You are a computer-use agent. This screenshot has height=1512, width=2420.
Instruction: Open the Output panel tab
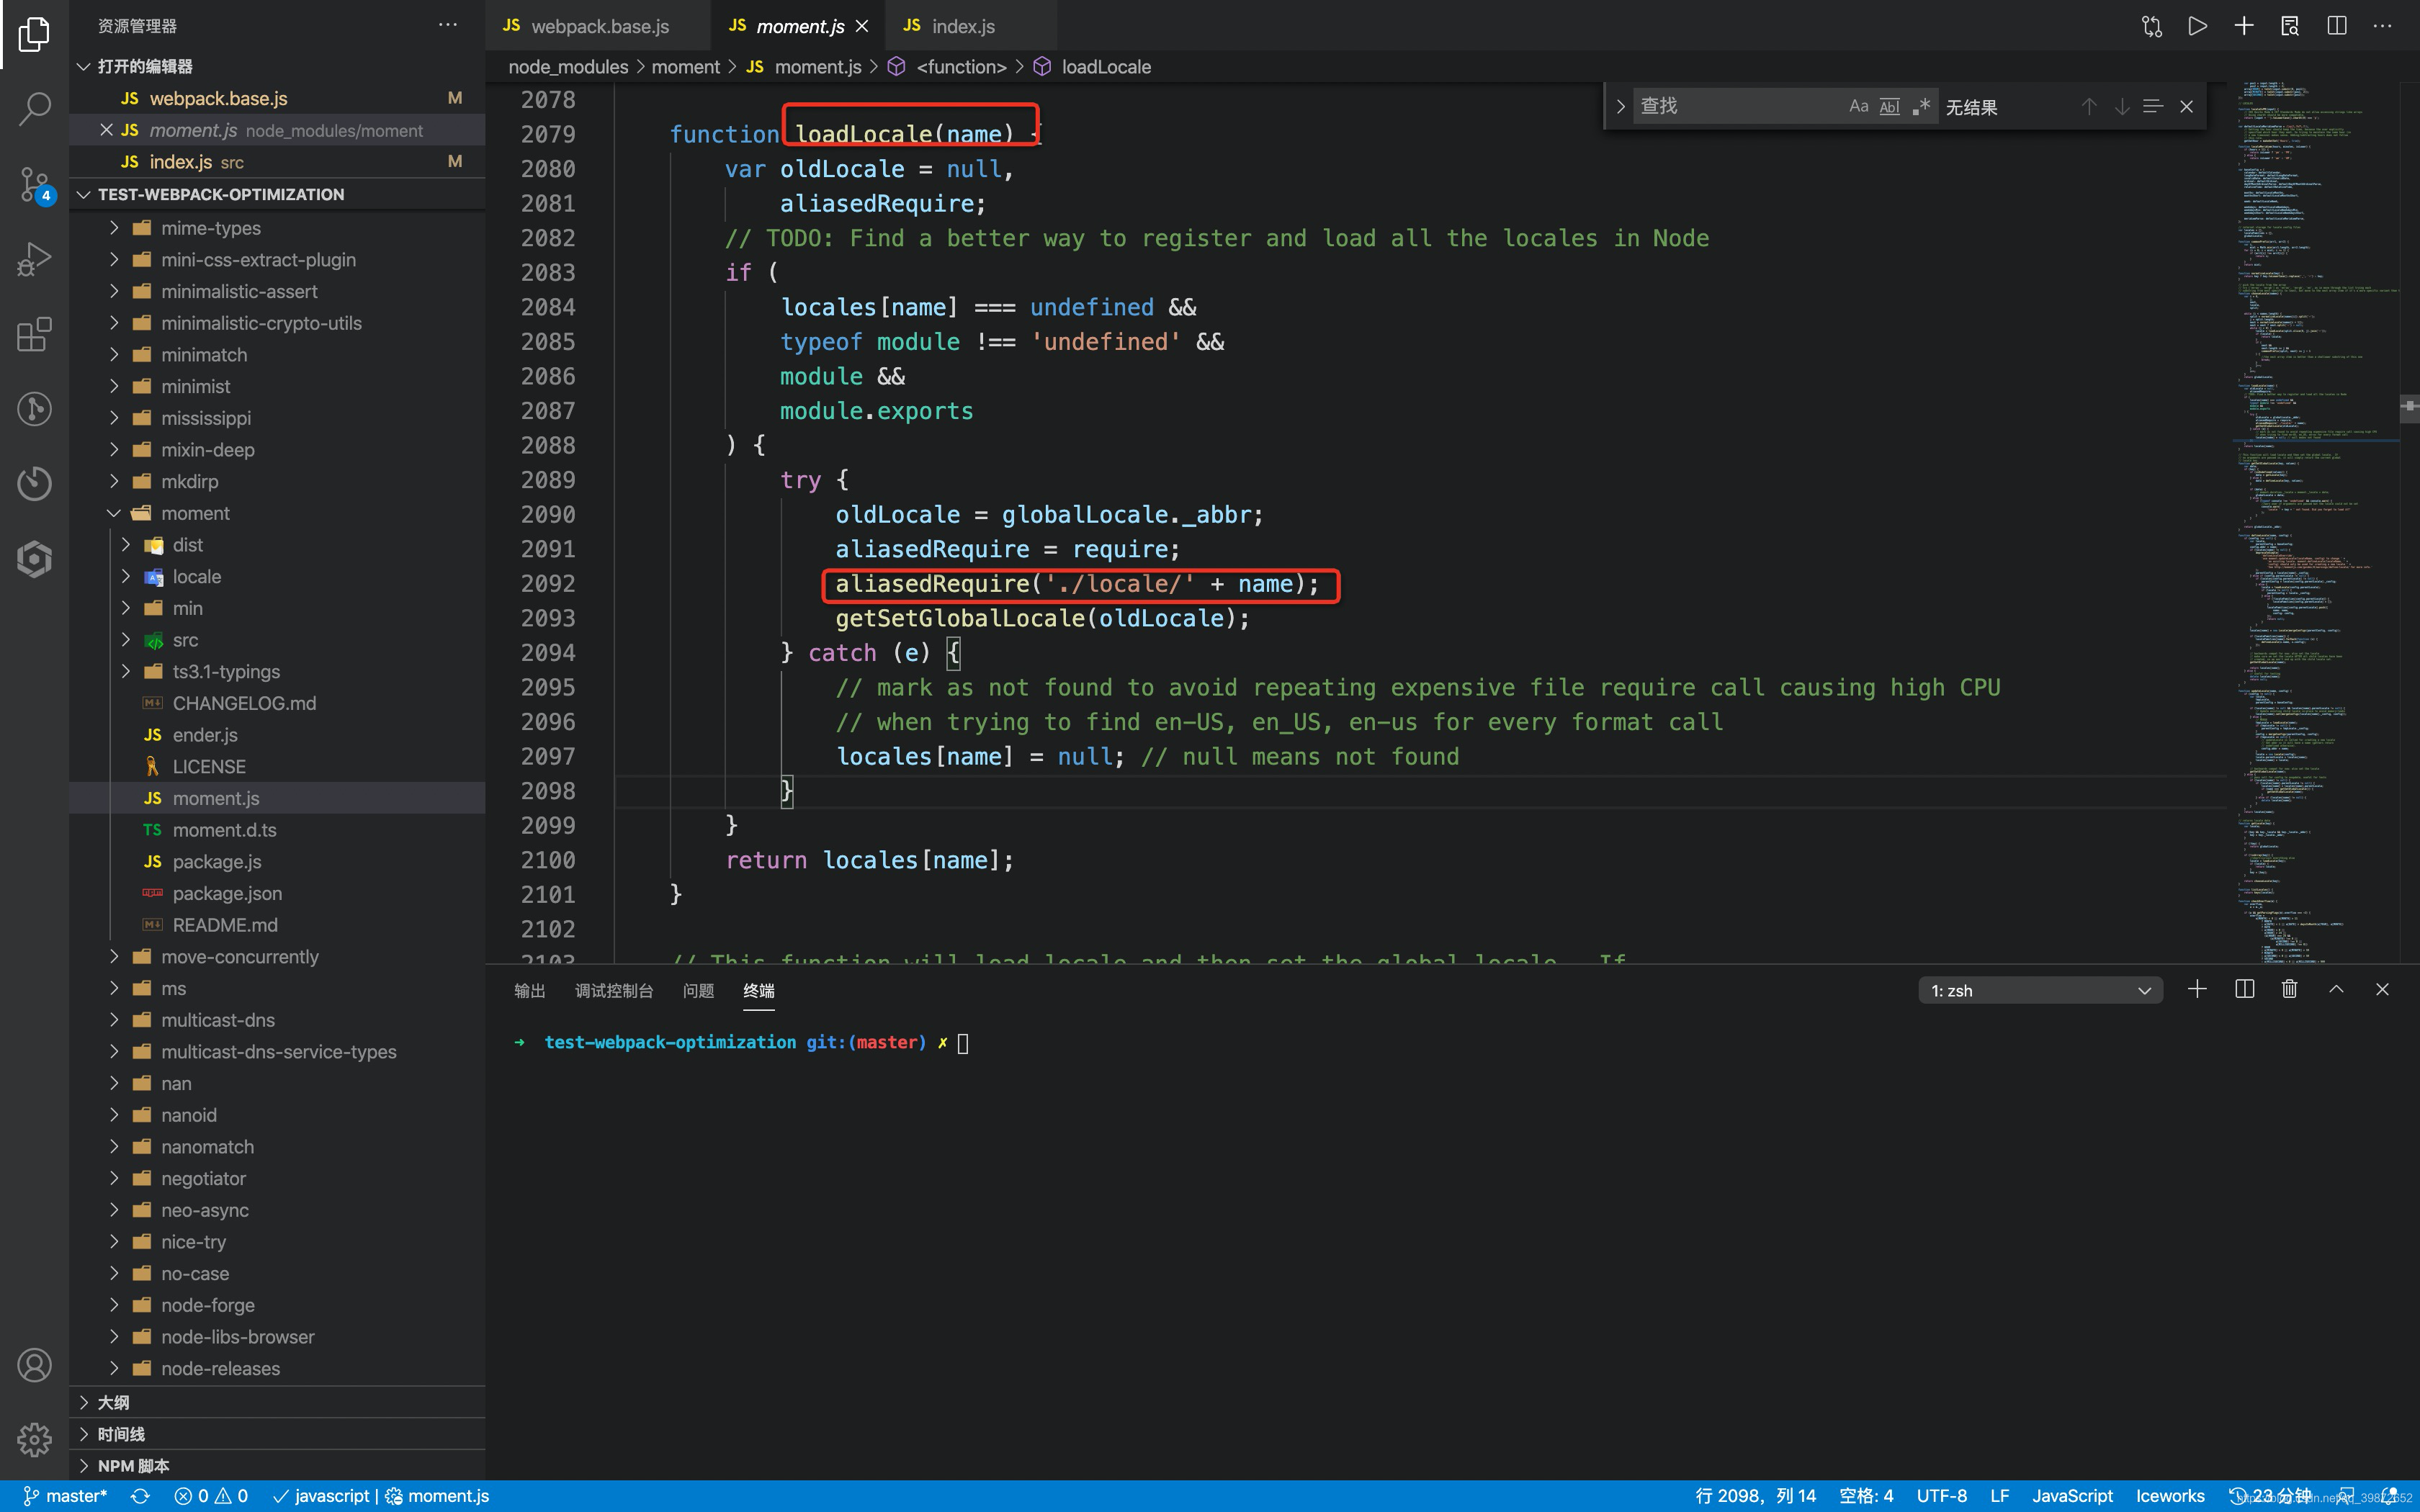coord(529,990)
